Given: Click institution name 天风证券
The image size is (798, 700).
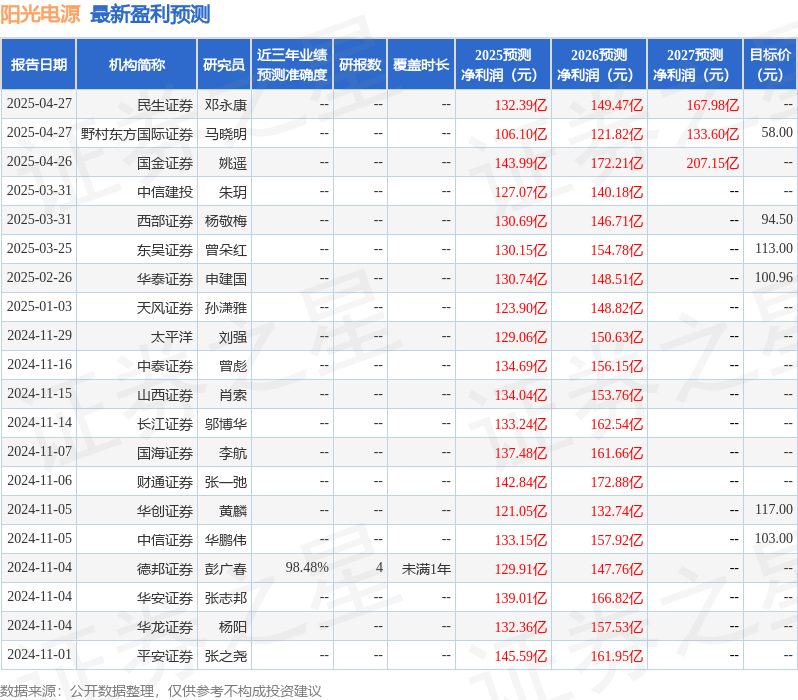Looking at the screenshot, I should click(x=165, y=309).
